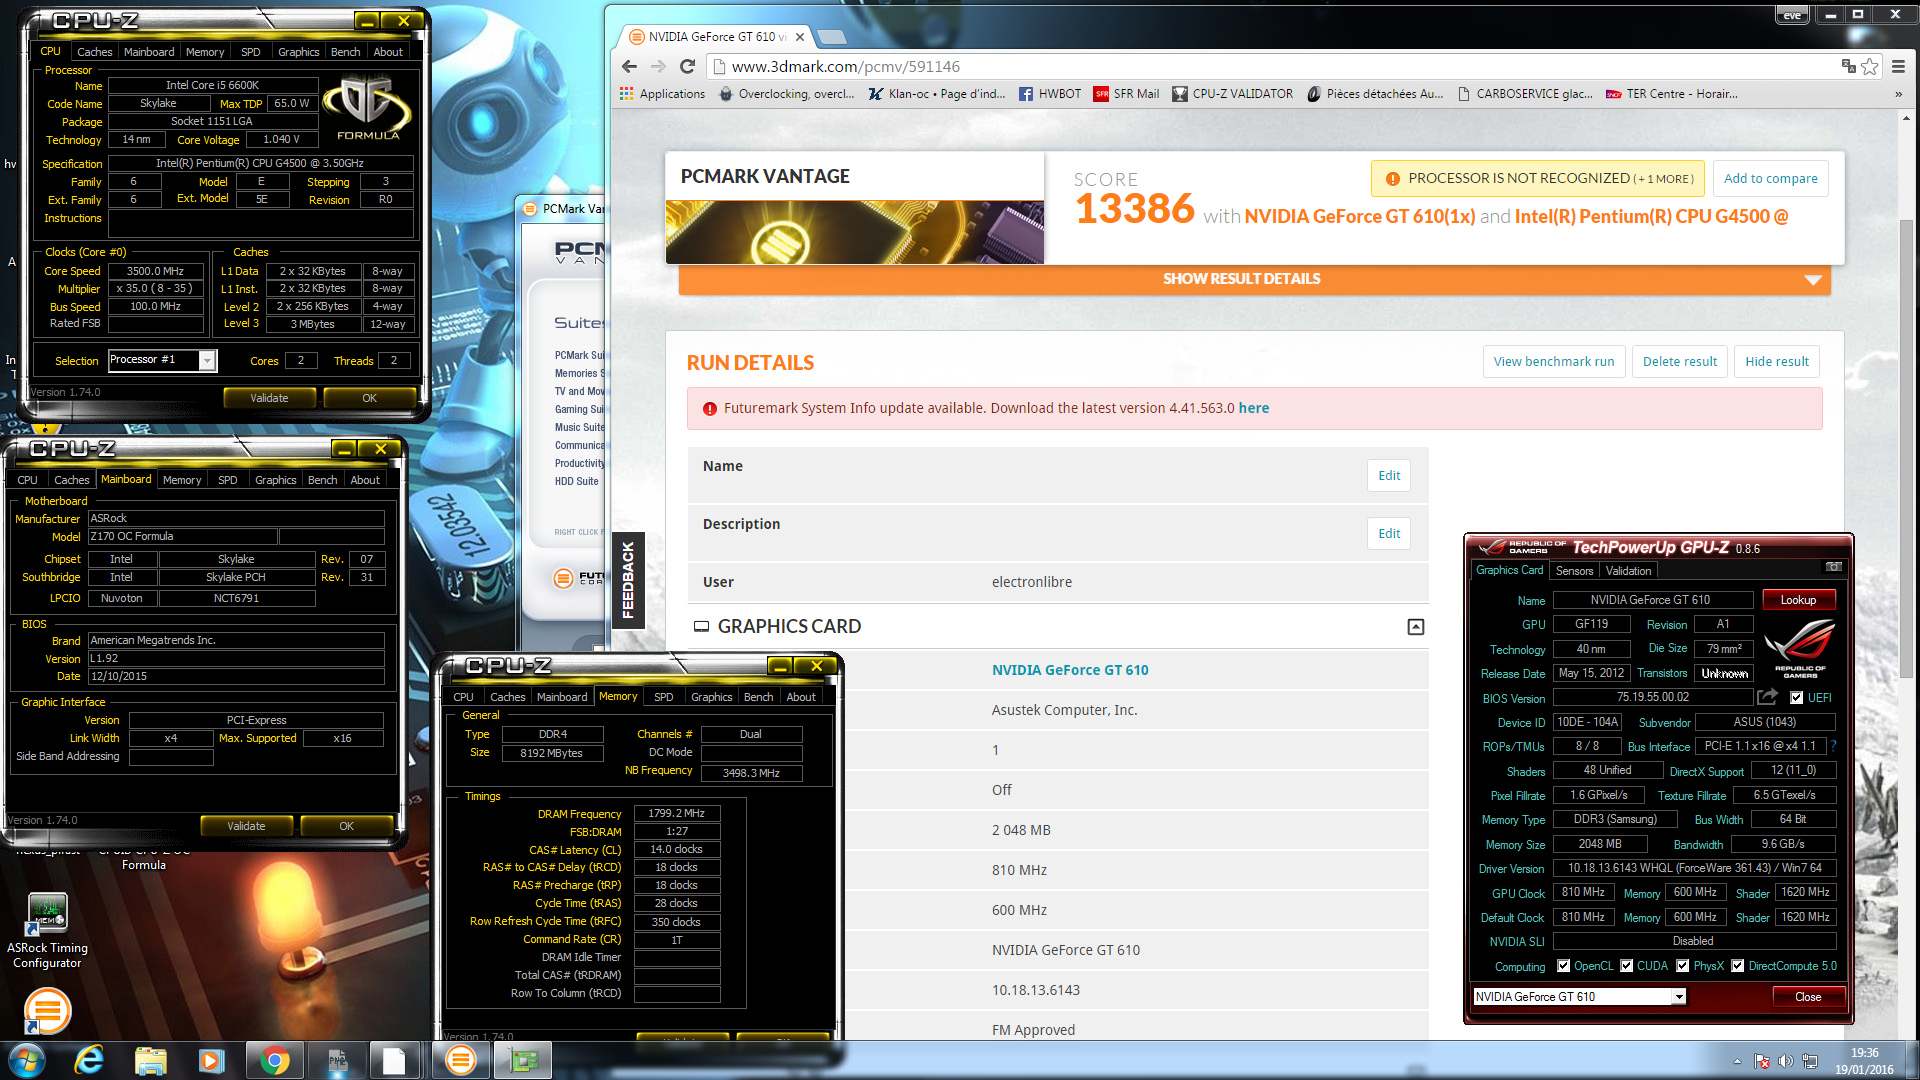Image resolution: width=1920 pixels, height=1080 pixels.
Task: Reload the 3dmark page
Action: 687,66
